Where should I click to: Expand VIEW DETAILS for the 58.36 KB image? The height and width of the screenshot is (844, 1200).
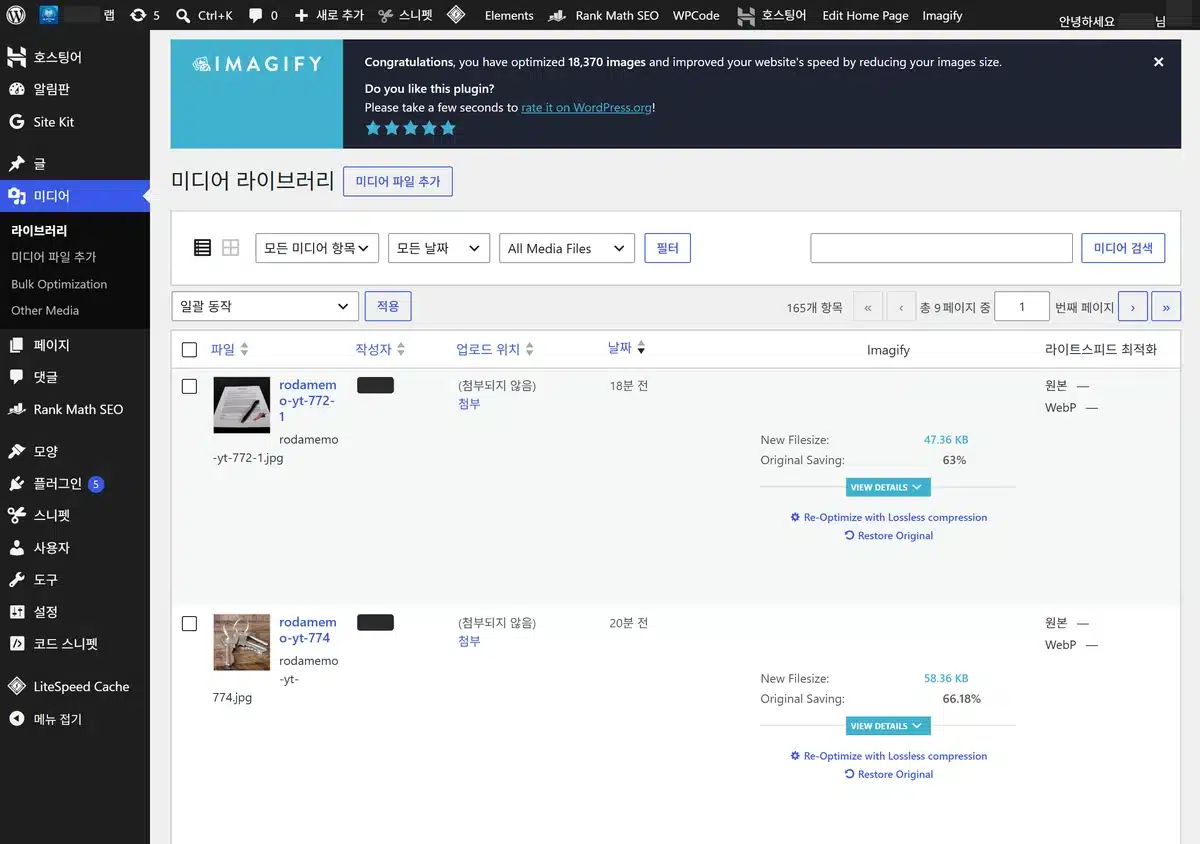click(x=889, y=726)
